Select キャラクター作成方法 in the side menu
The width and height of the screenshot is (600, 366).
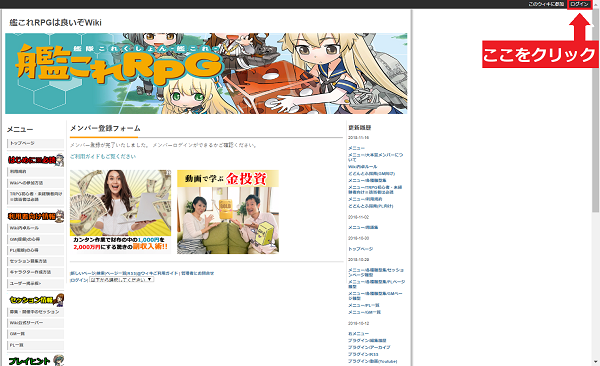tap(35, 272)
